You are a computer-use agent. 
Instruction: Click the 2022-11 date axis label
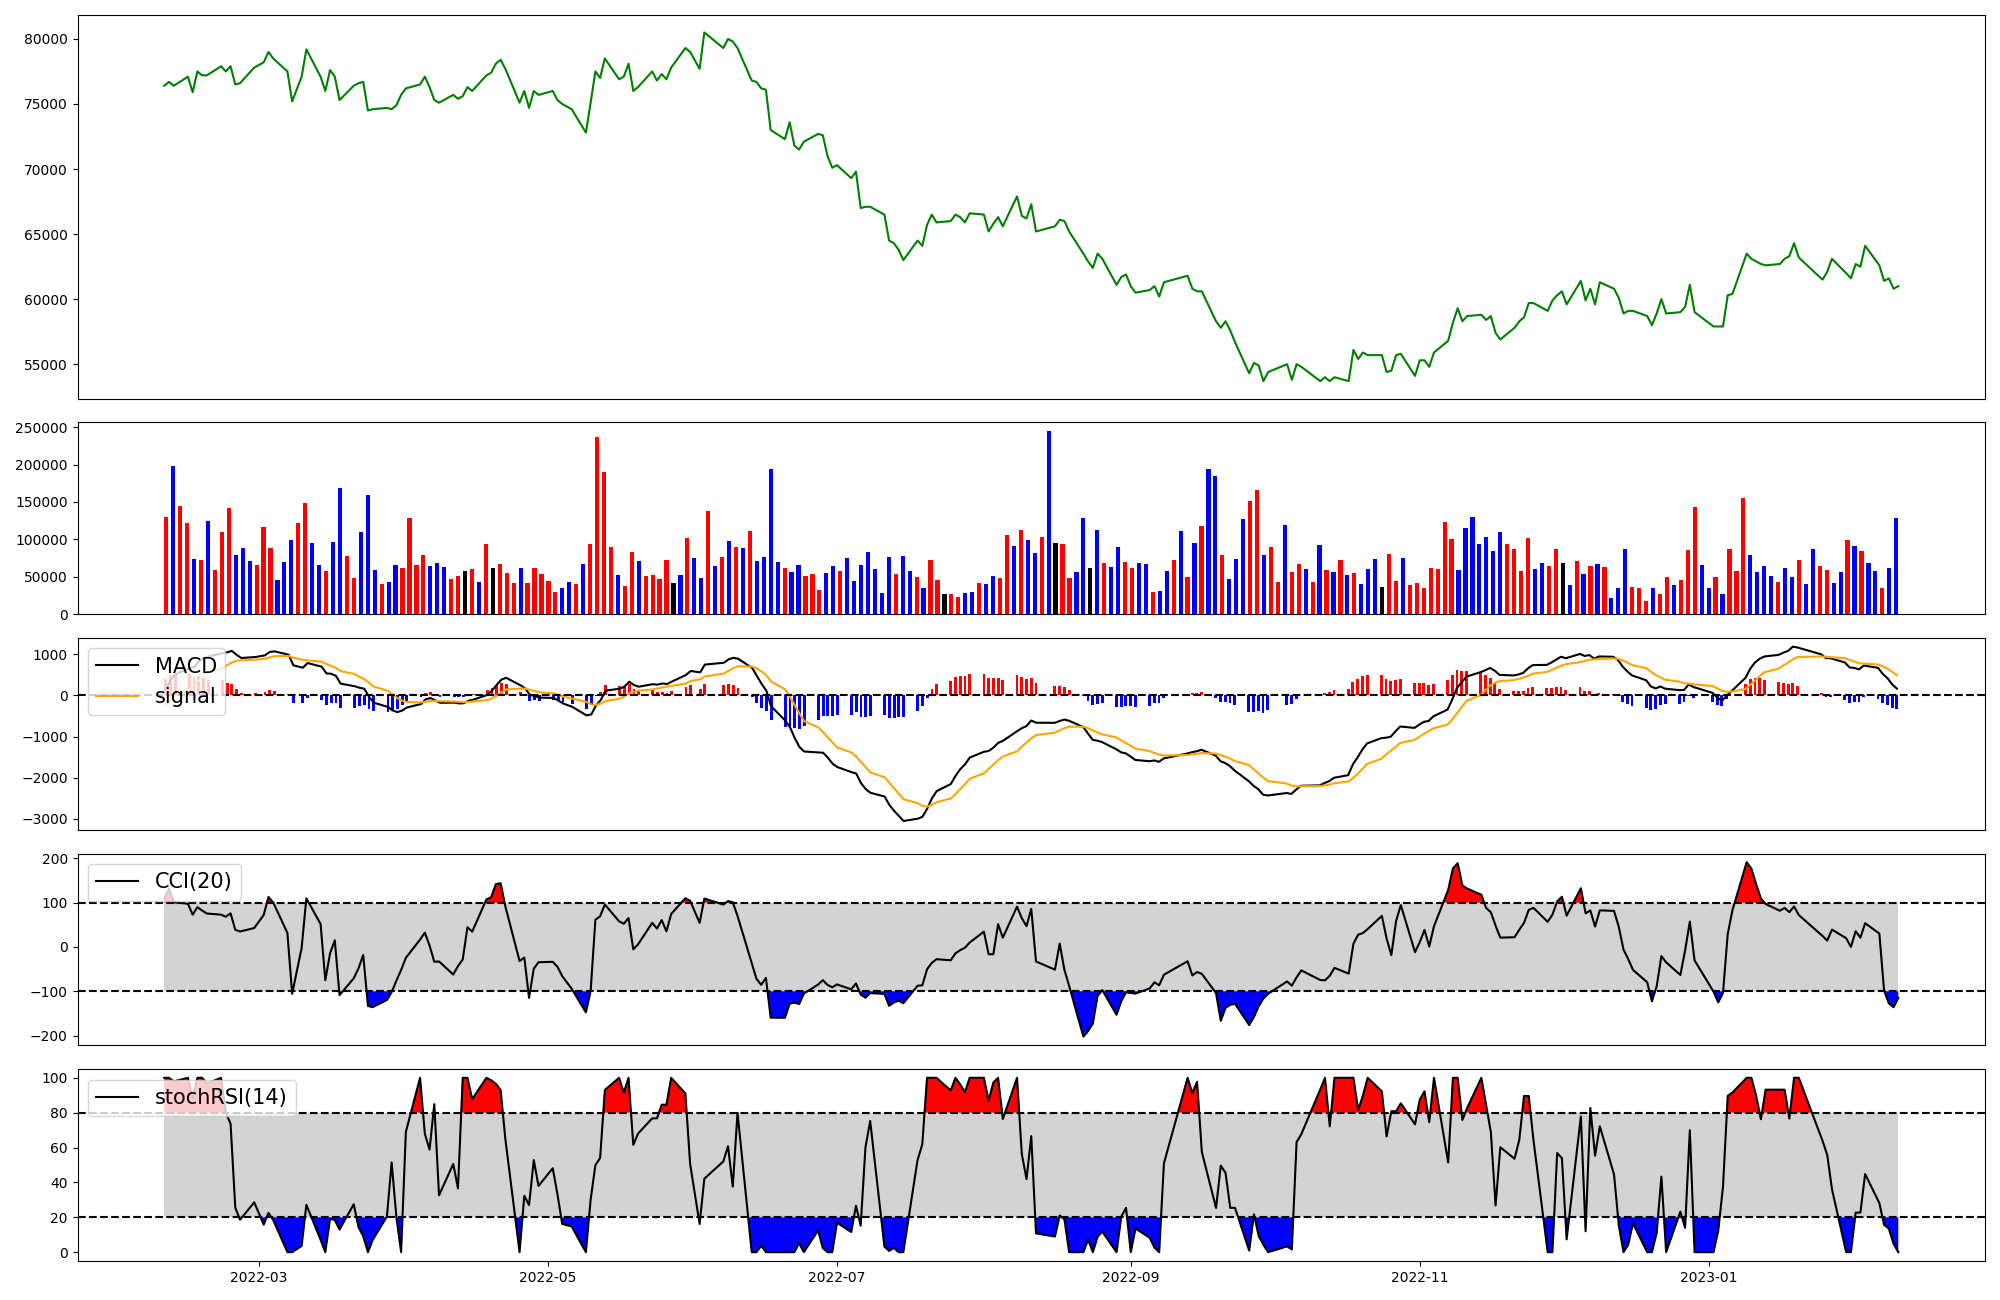point(1420,1277)
